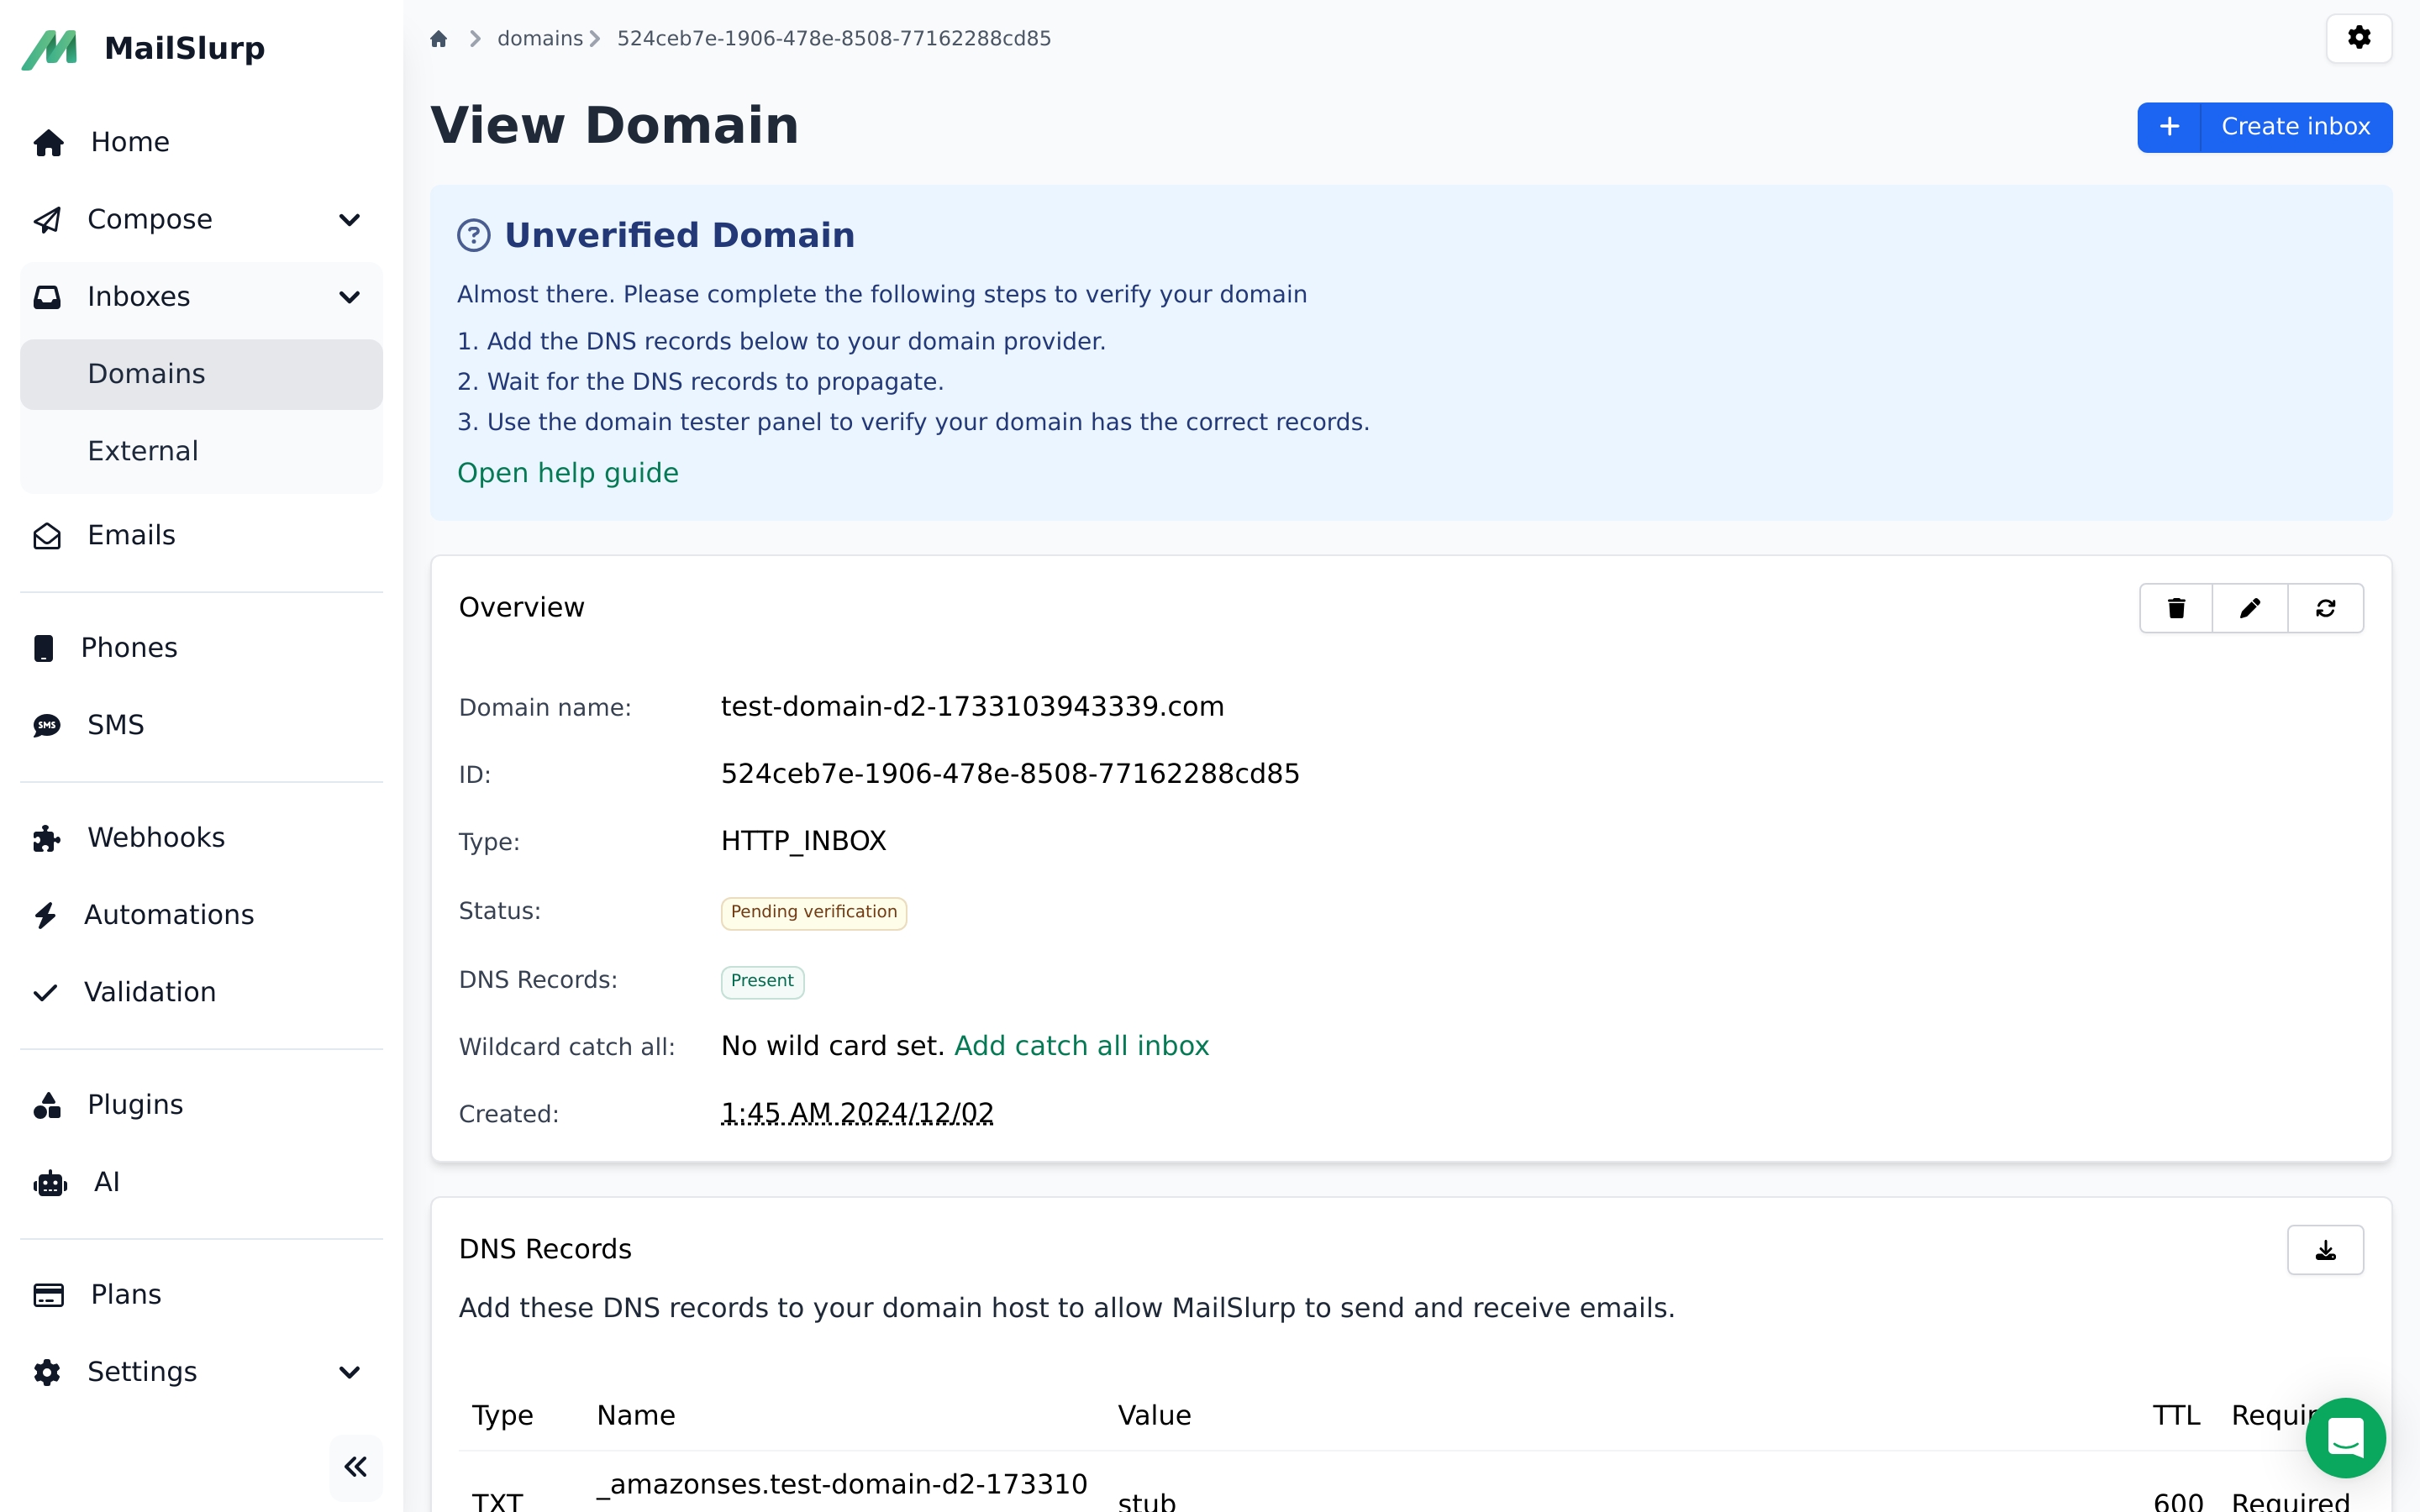
Task: Collapse the Inboxes menu chevron
Action: (349, 297)
